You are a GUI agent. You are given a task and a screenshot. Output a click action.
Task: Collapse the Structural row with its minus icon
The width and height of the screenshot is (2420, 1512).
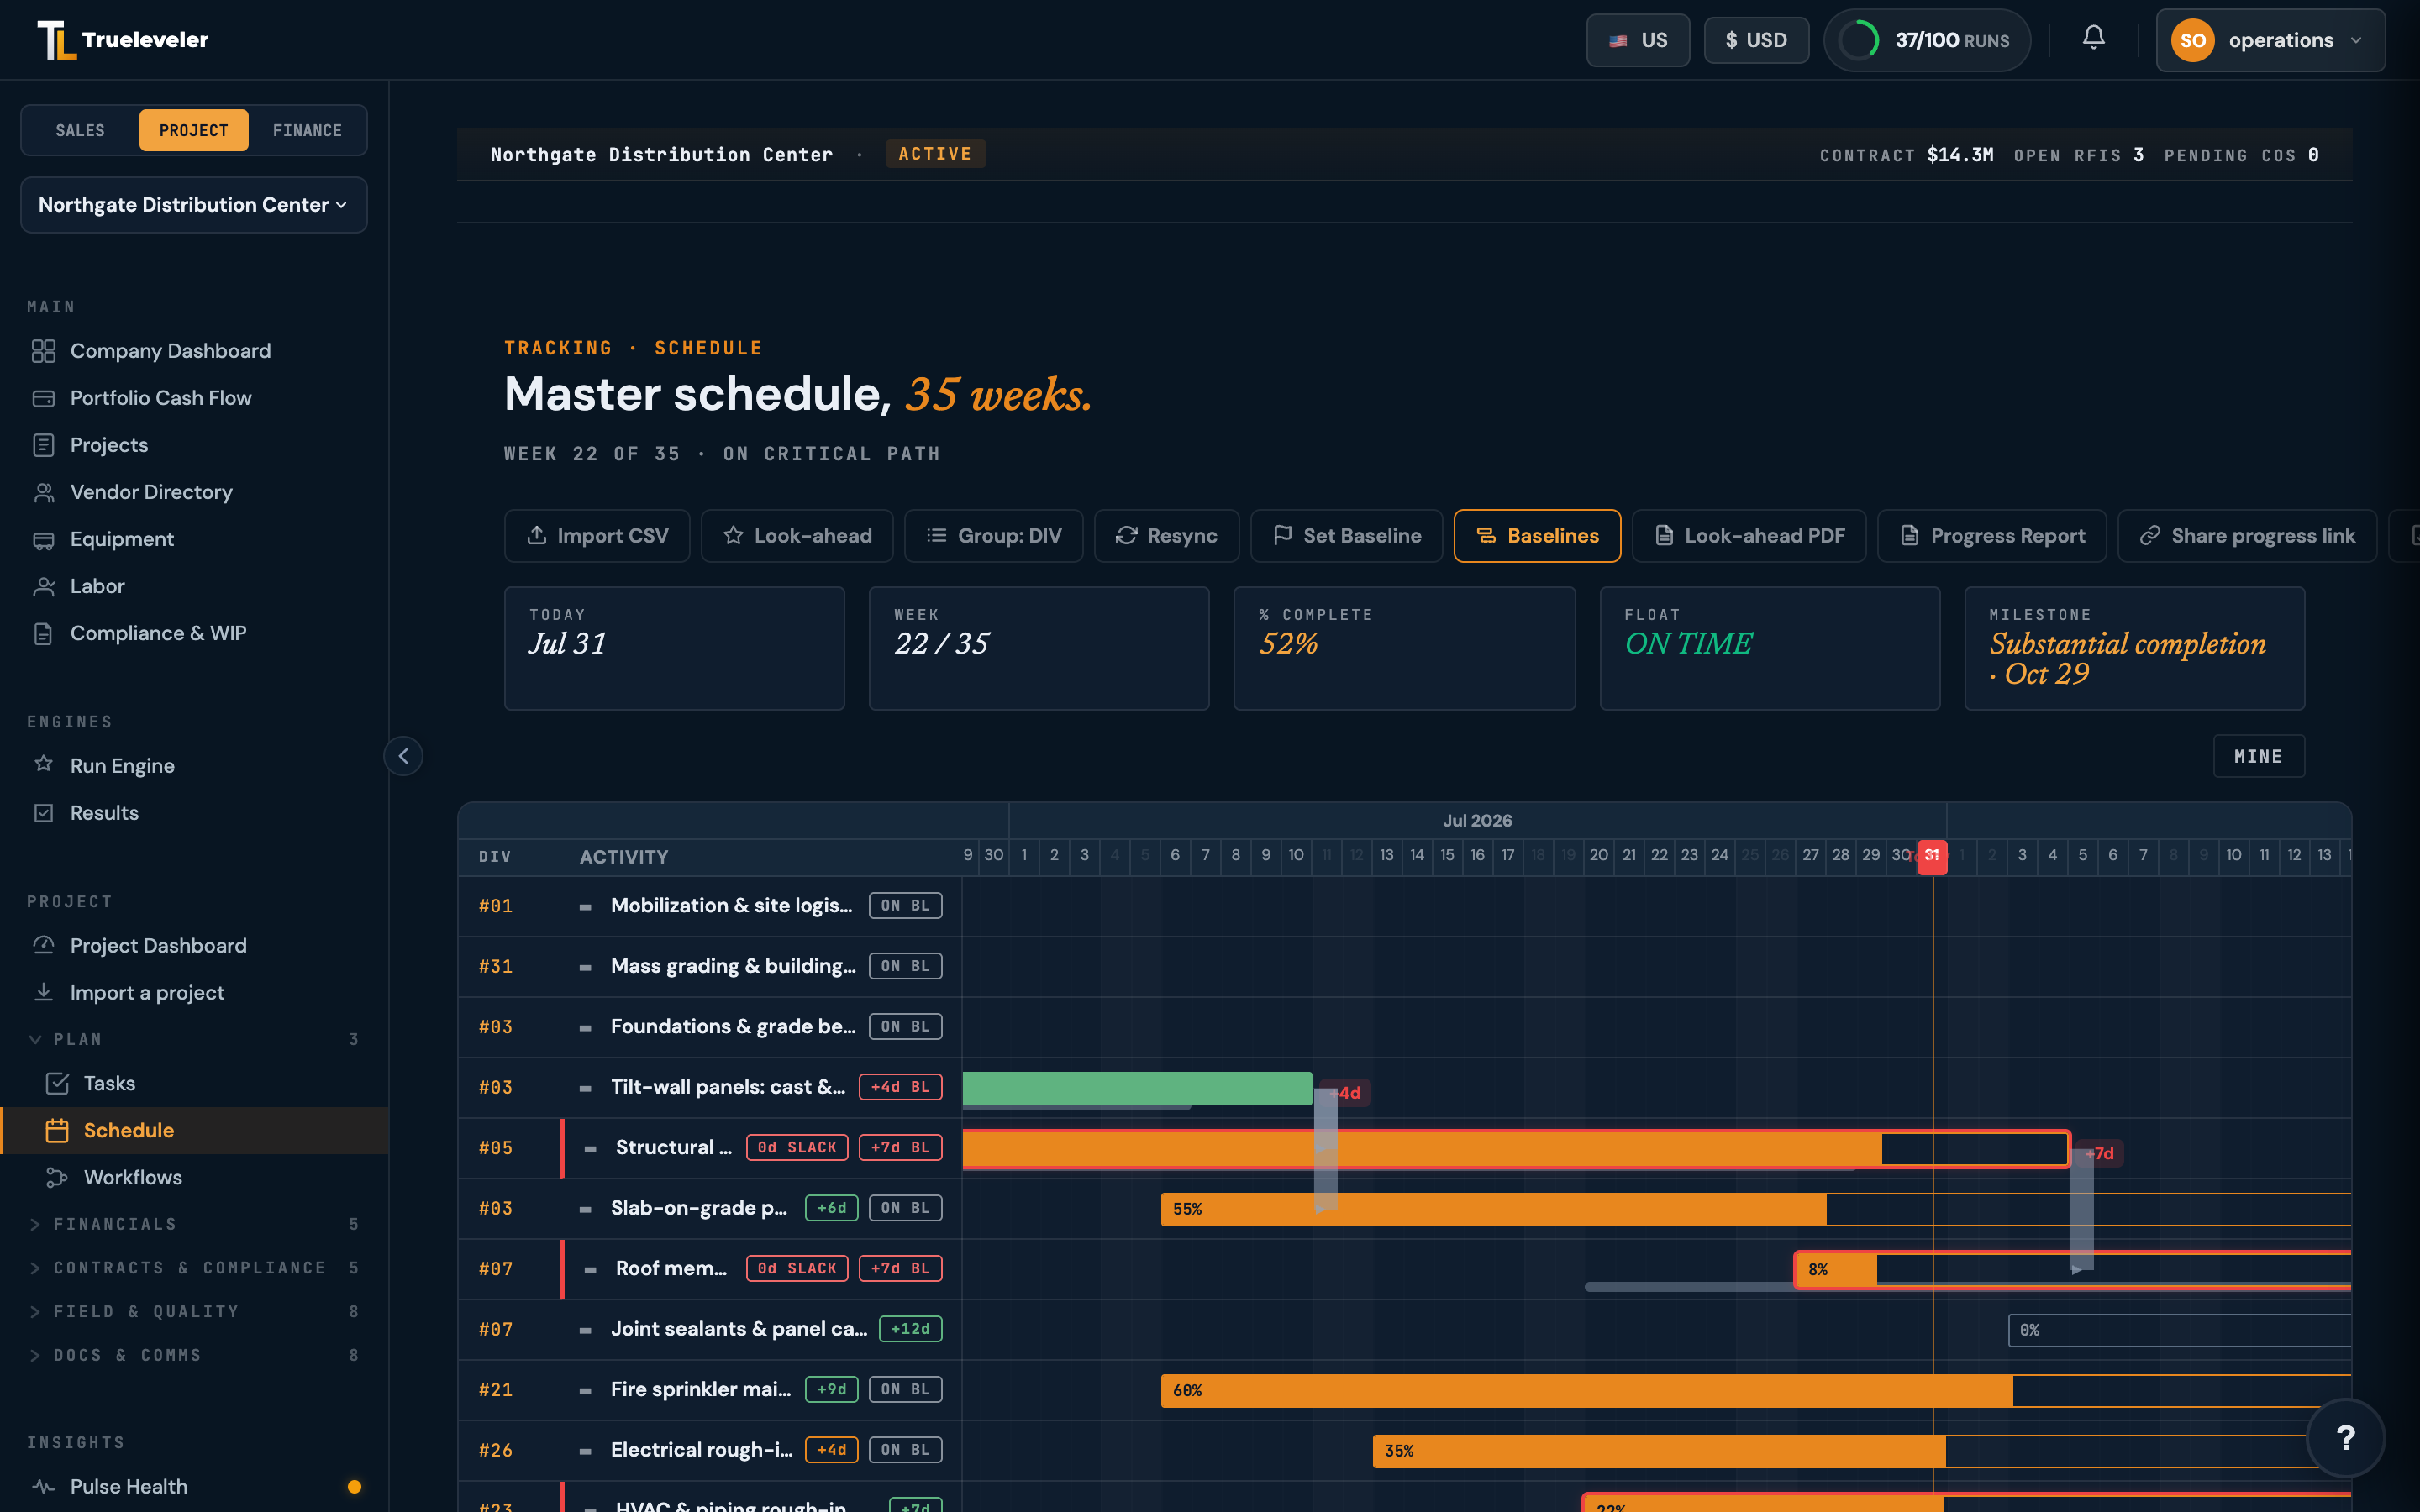coord(590,1148)
